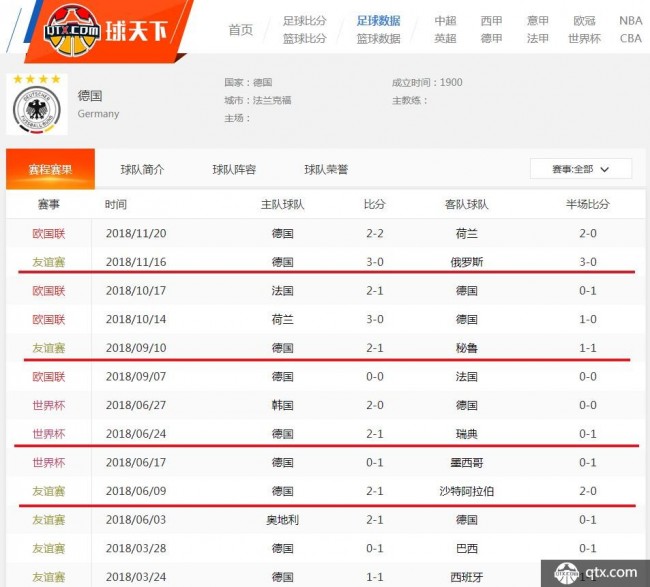Switch to the 球队简介 team profile tab

[142, 169]
